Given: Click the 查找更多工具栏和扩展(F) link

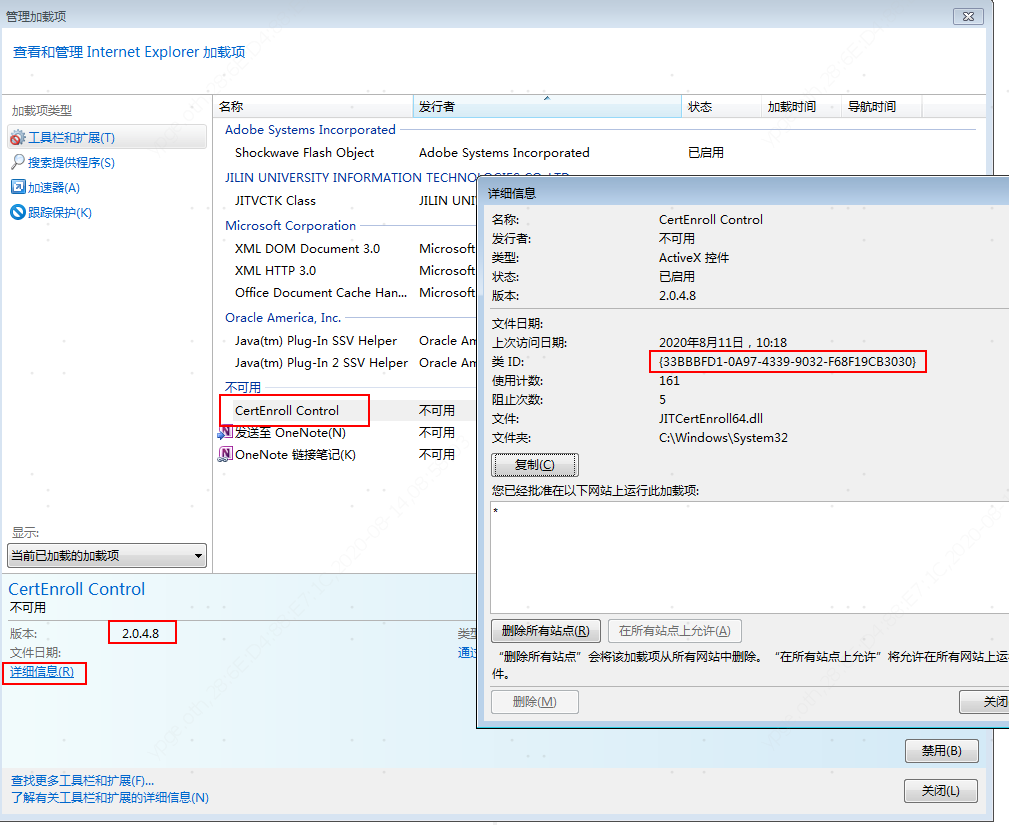Looking at the screenshot, I should [82, 781].
